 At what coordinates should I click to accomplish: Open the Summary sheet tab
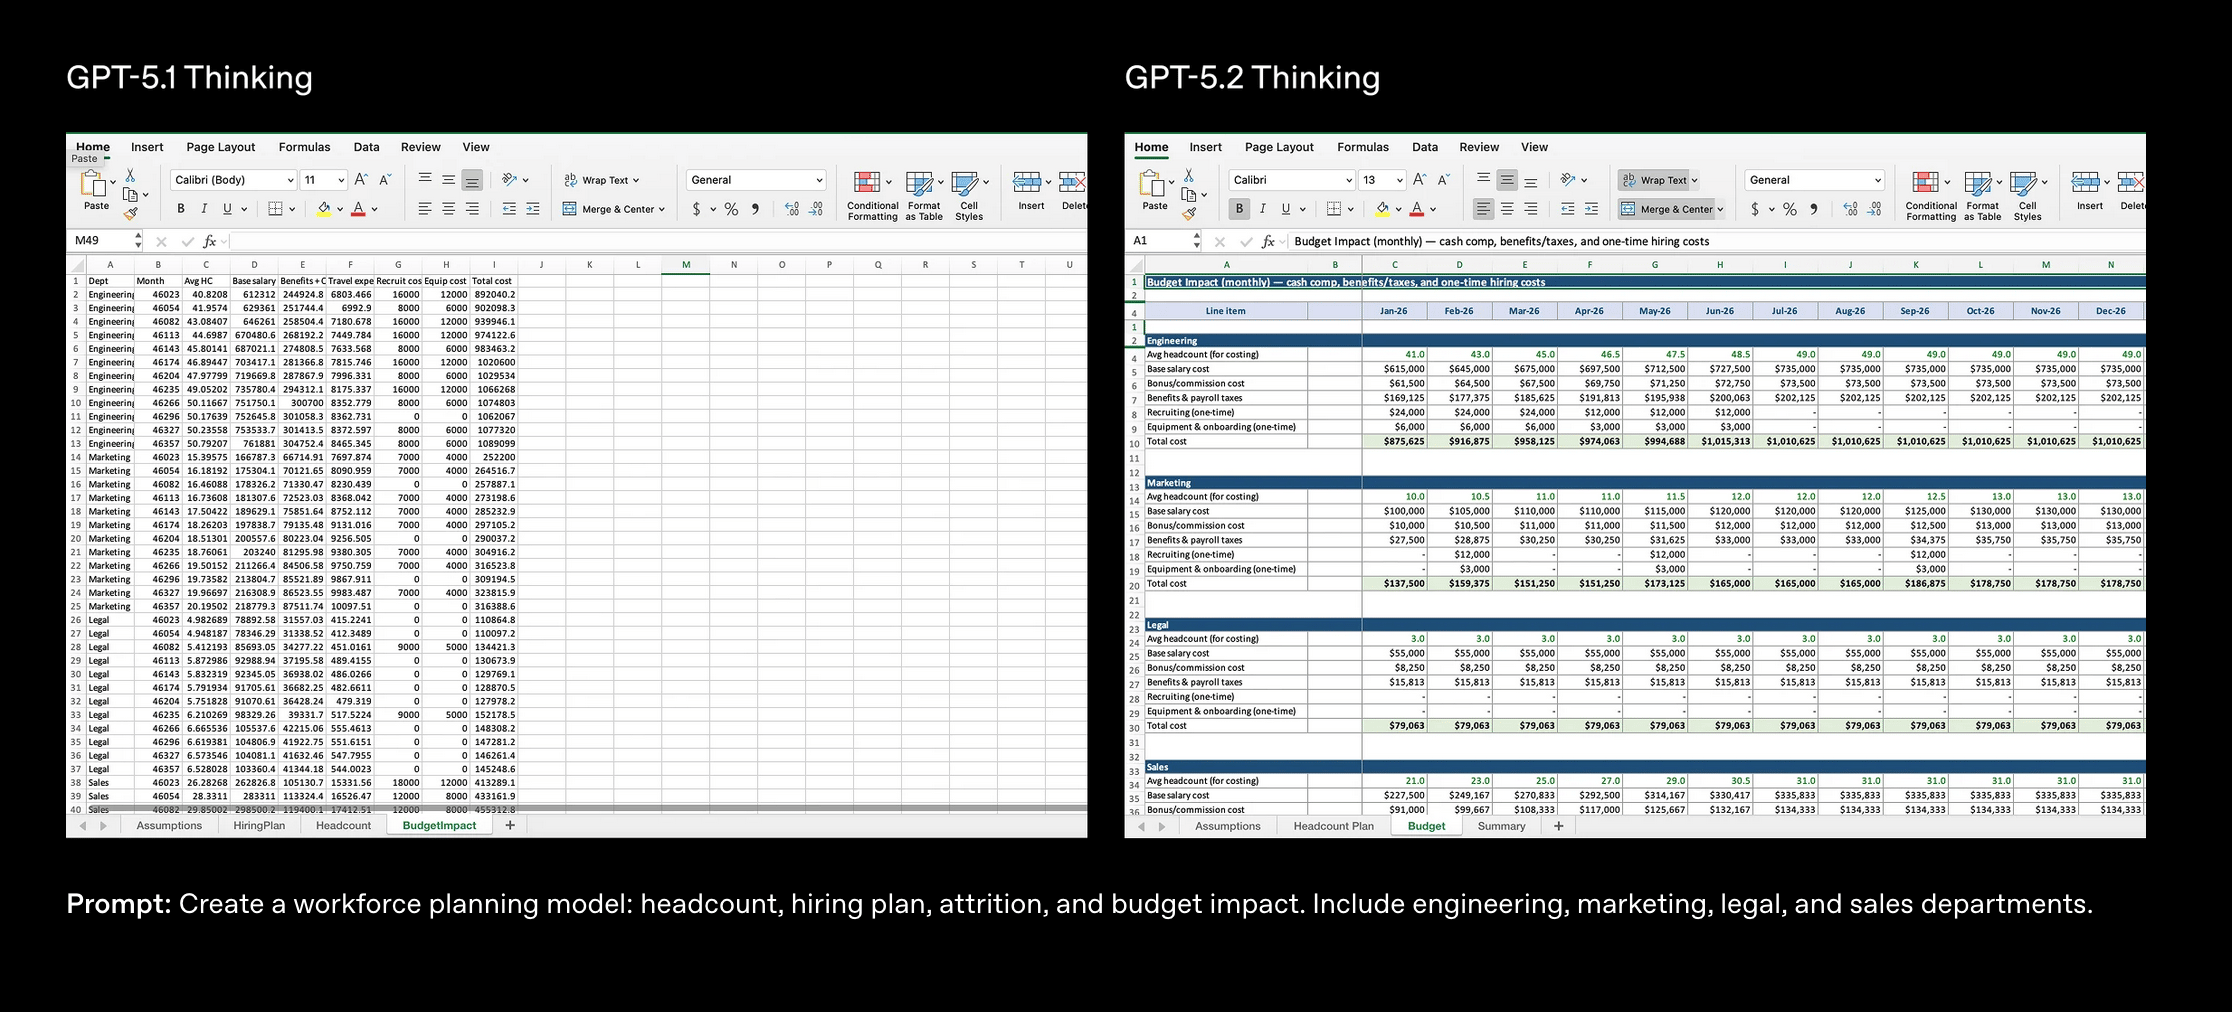click(x=1501, y=826)
